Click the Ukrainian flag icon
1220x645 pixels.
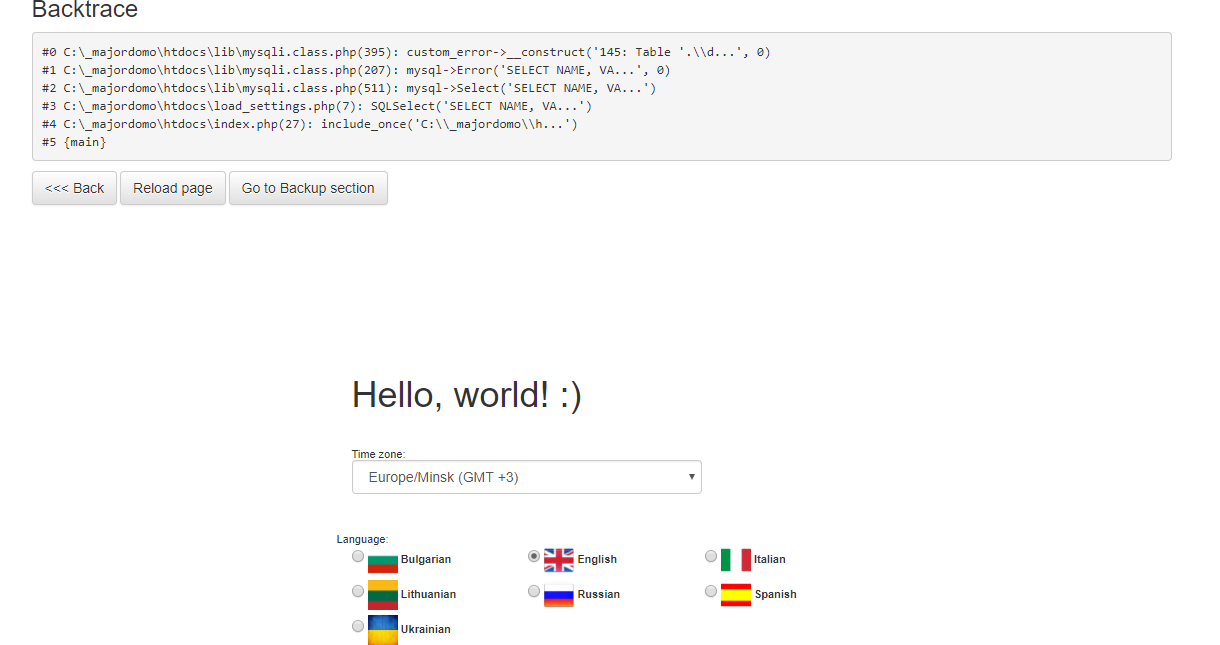click(x=382, y=629)
